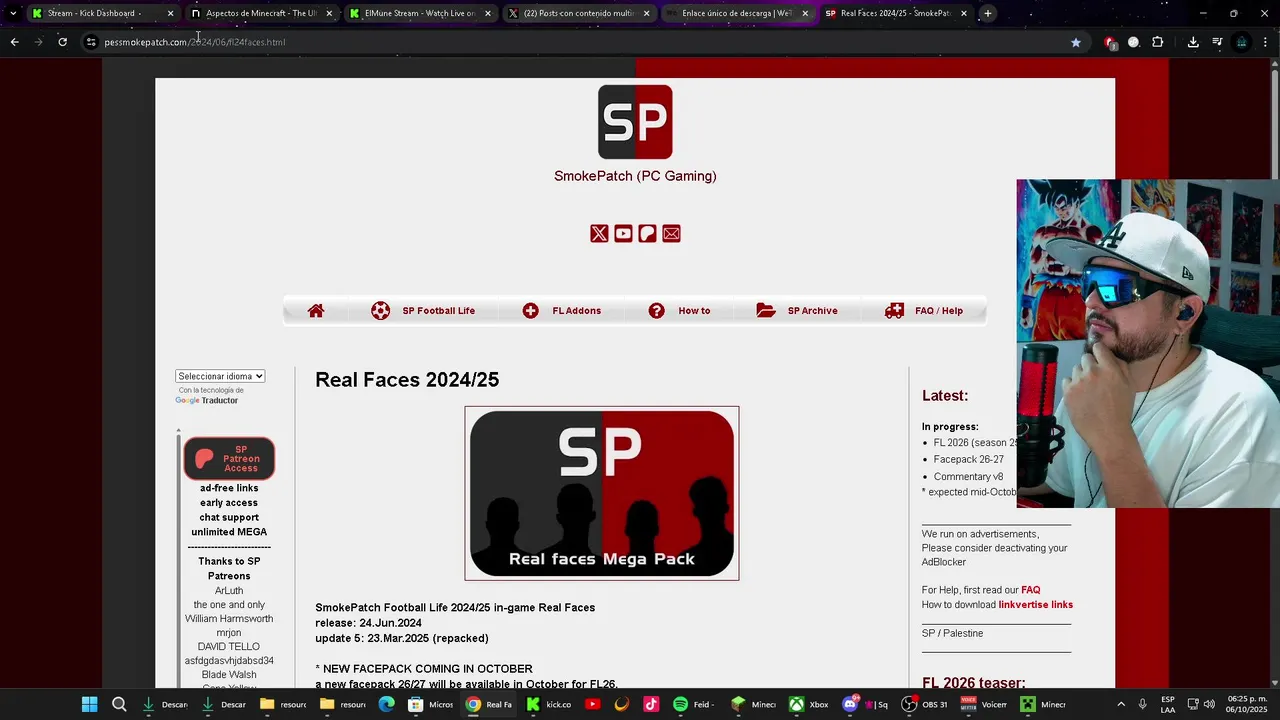1280x720 pixels.
Task: Open the Seleccionar idioma language dropdown
Action: [220, 376]
